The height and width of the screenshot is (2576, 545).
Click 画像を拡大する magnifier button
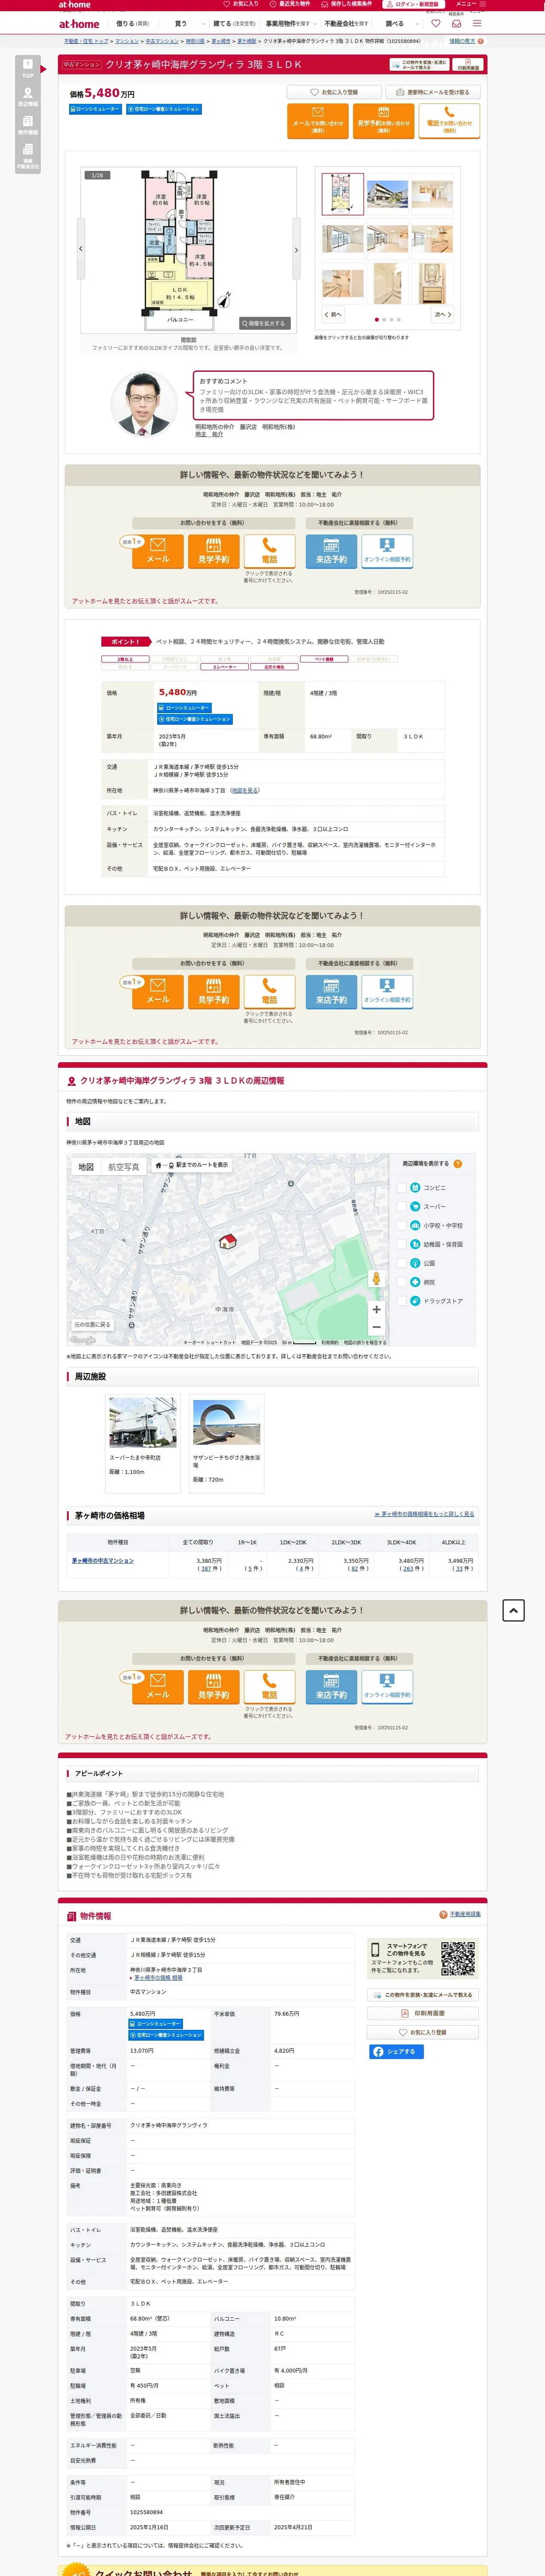pos(265,323)
